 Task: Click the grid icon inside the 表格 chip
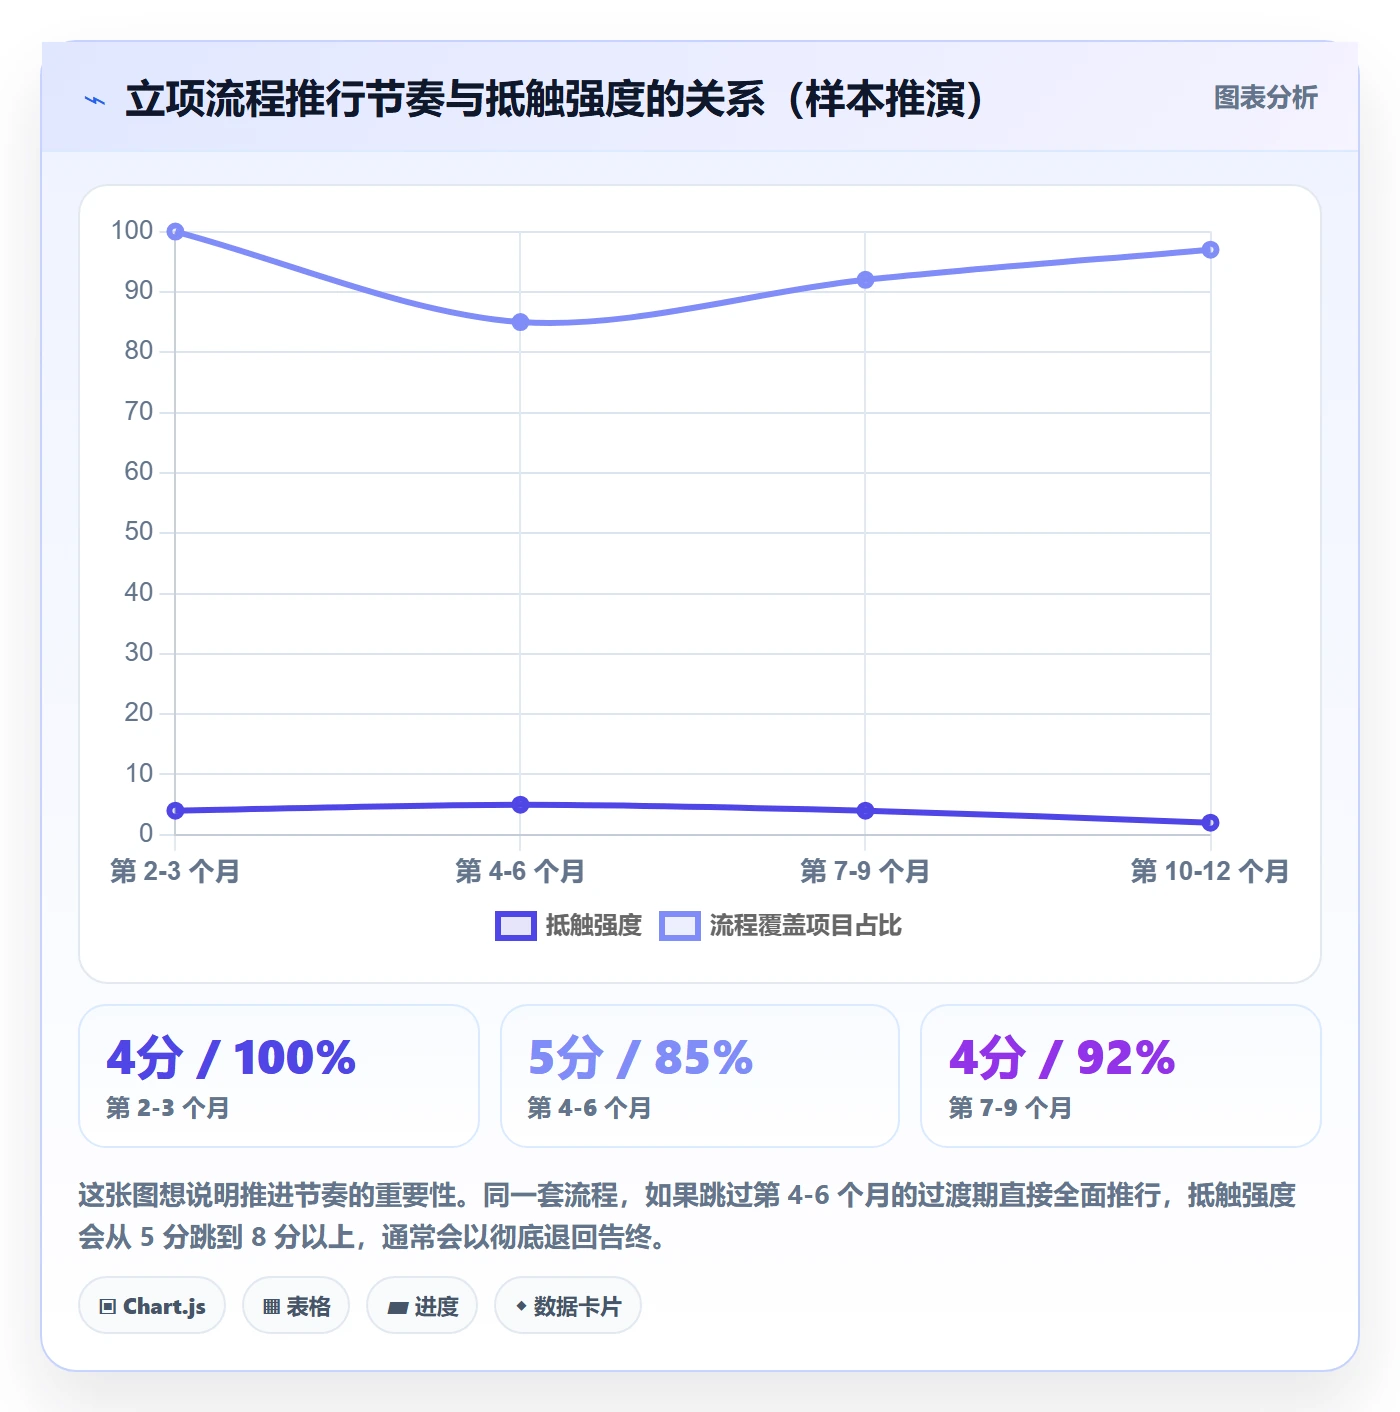click(271, 1307)
